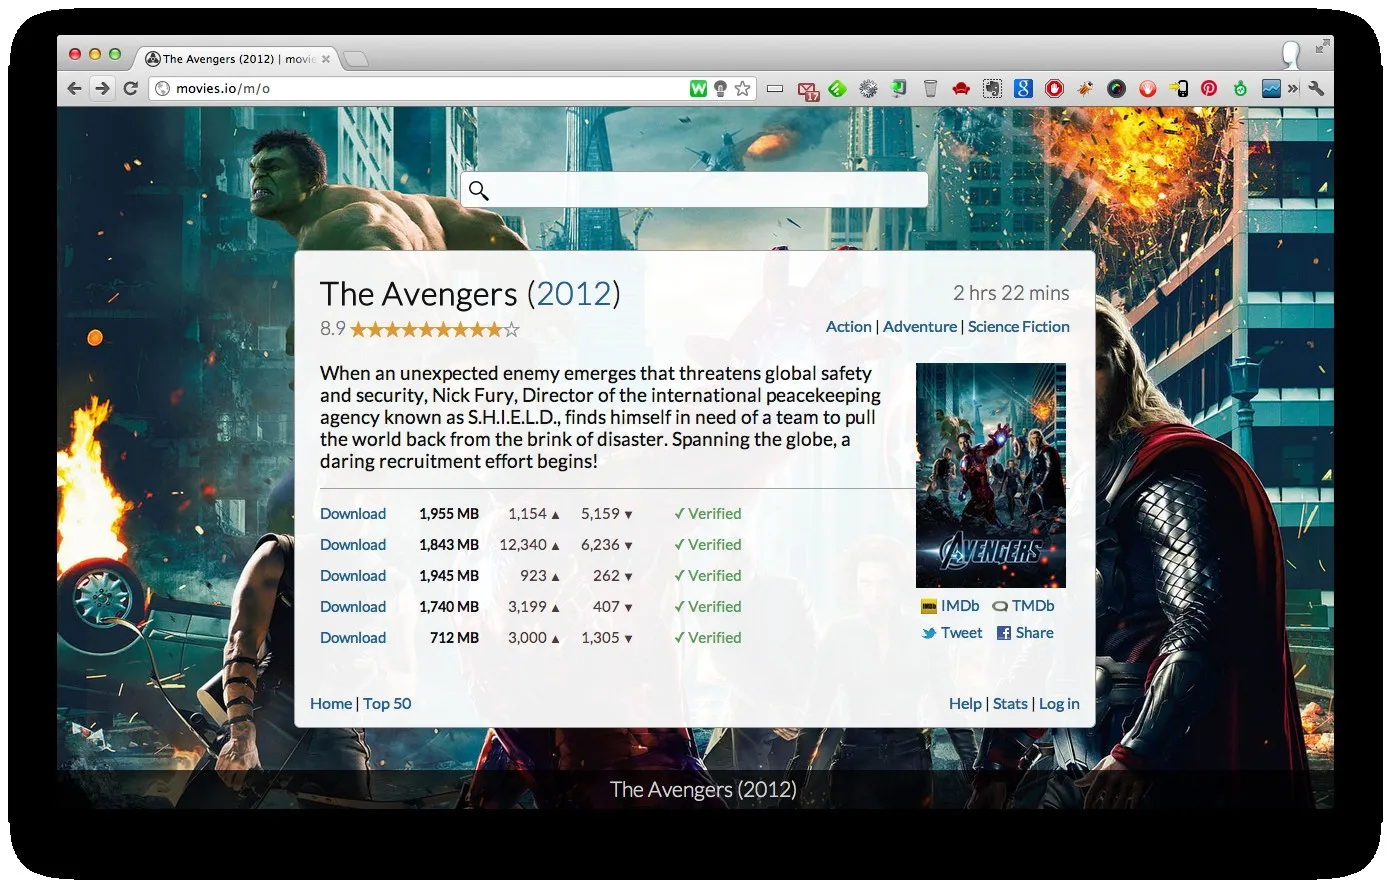Share the movie on Facebook
Screen dimensions: 1391x888
pos(1025,633)
